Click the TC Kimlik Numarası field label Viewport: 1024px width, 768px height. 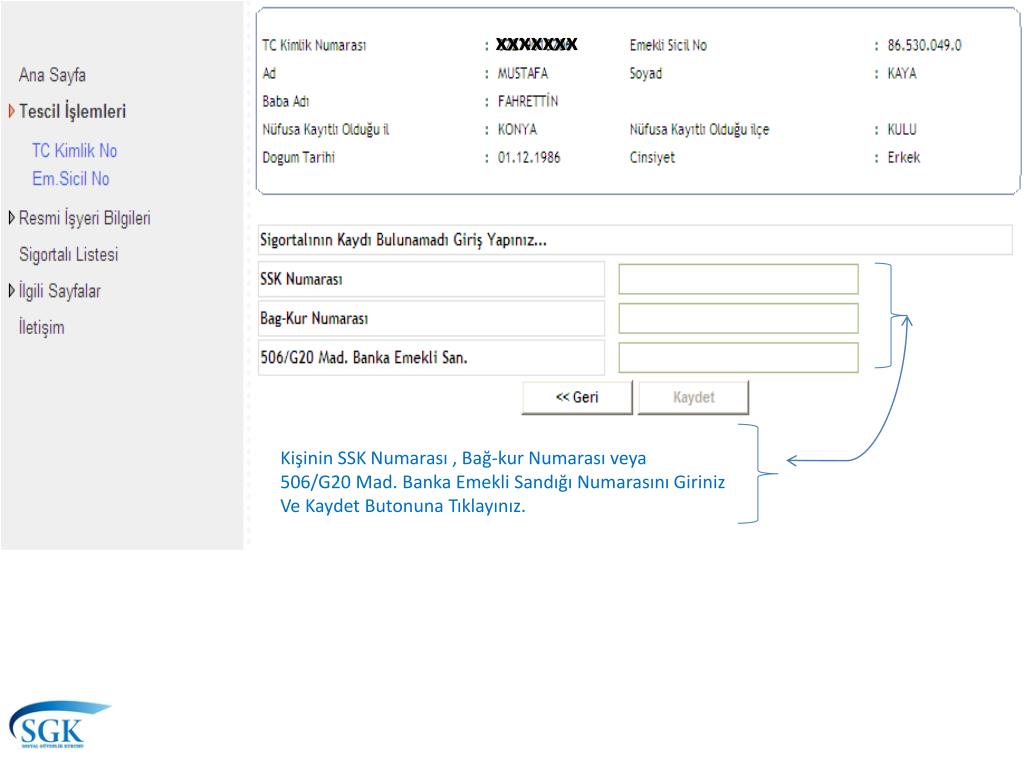click(x=314, y=46)
